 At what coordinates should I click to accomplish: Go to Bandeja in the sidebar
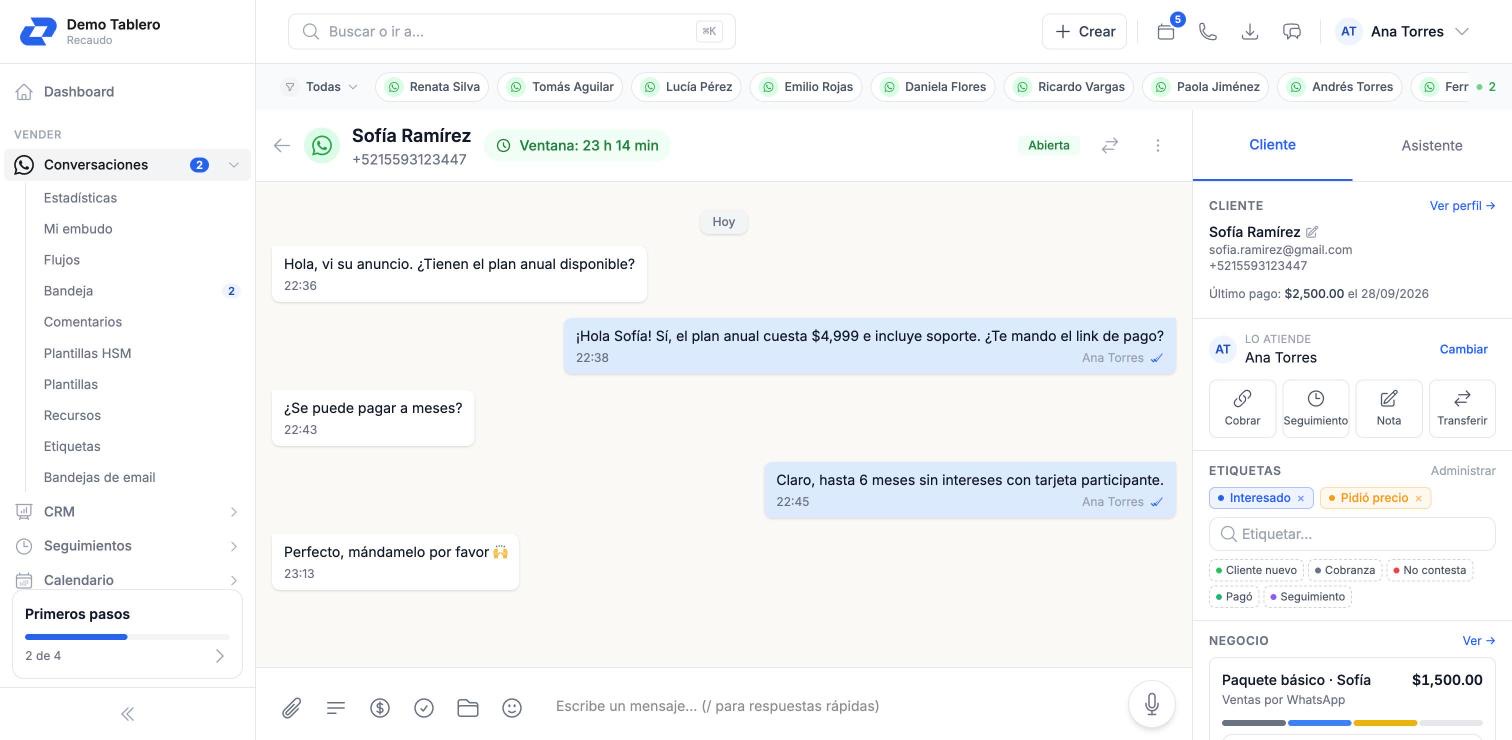[x=68, y=291]
